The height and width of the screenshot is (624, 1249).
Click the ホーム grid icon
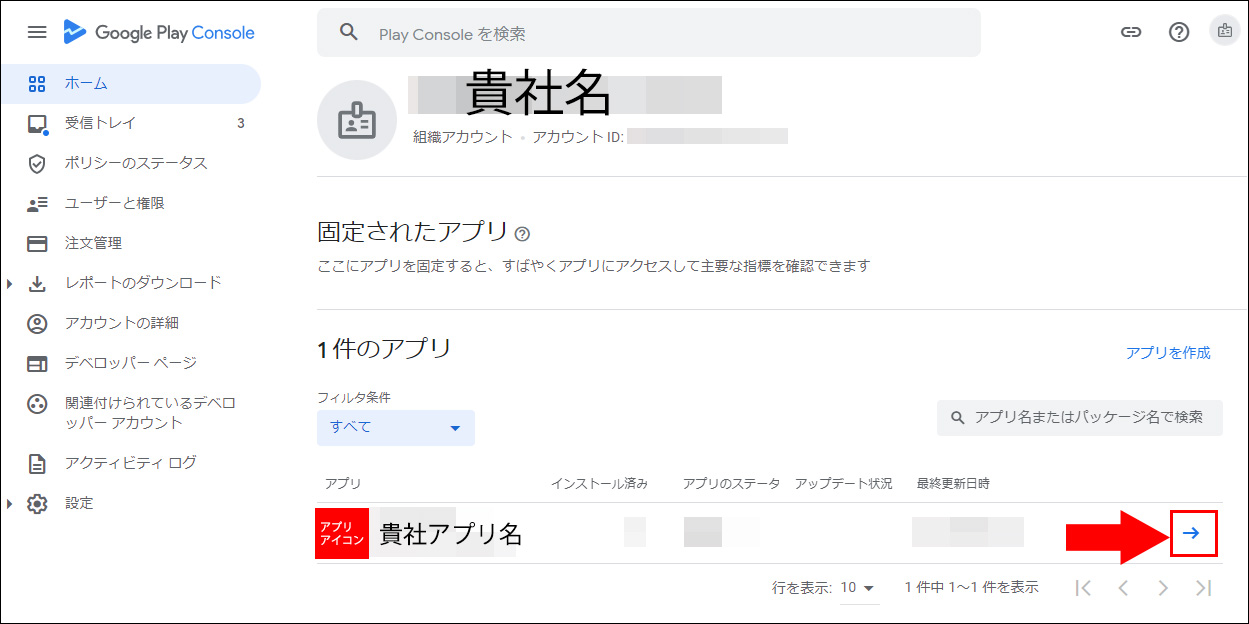click(x=37, y=84)
